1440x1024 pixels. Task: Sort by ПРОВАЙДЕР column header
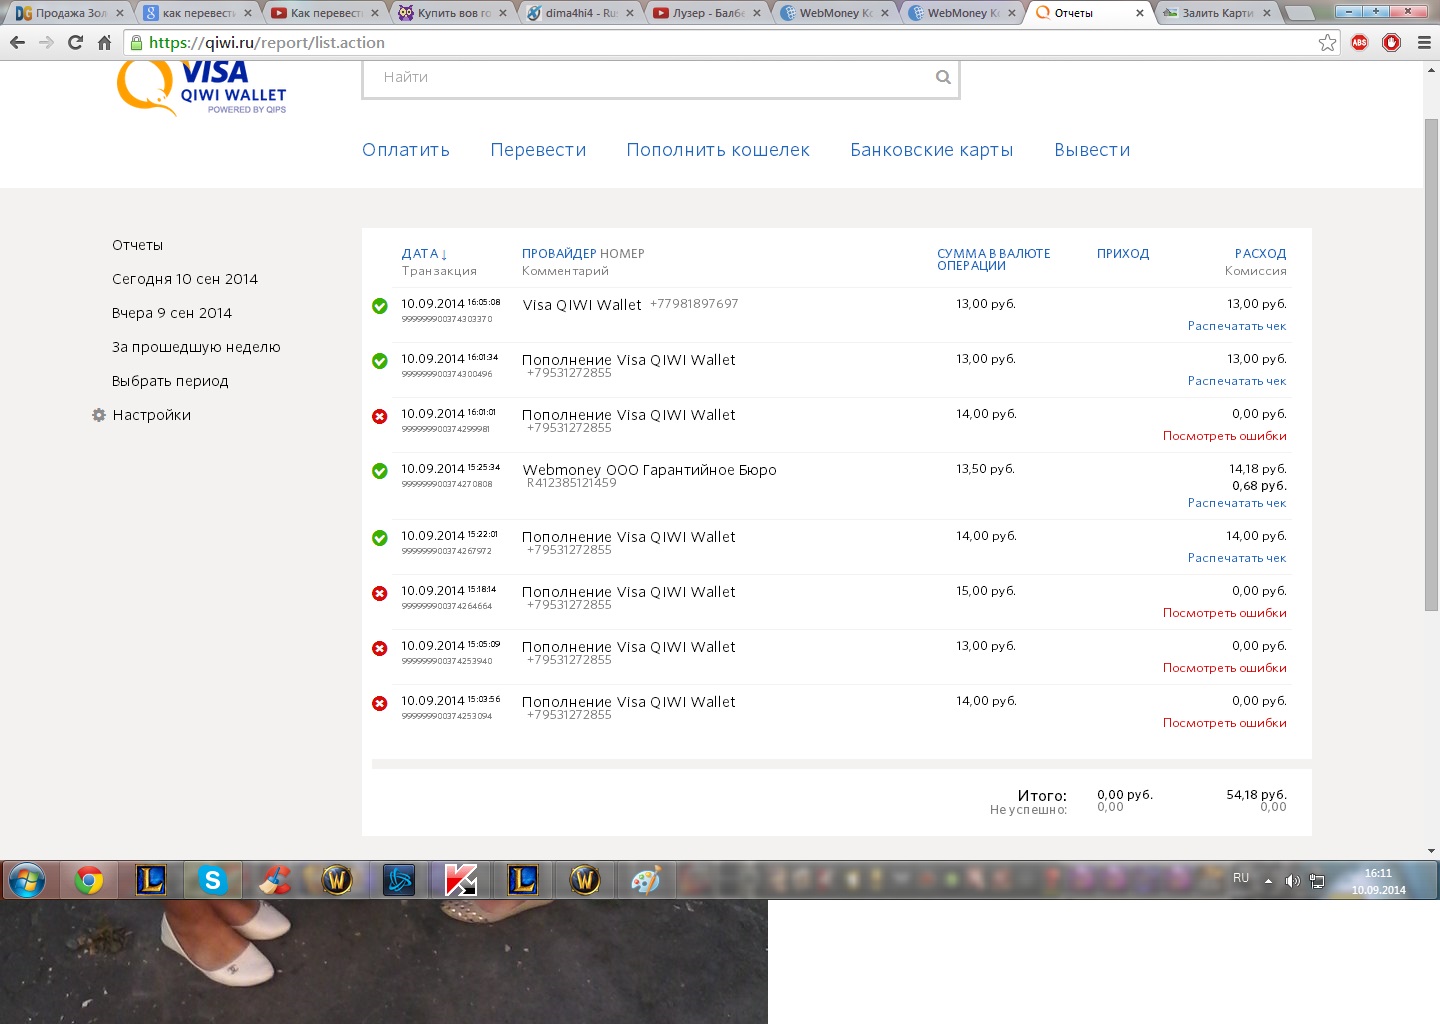coord(559,254)
